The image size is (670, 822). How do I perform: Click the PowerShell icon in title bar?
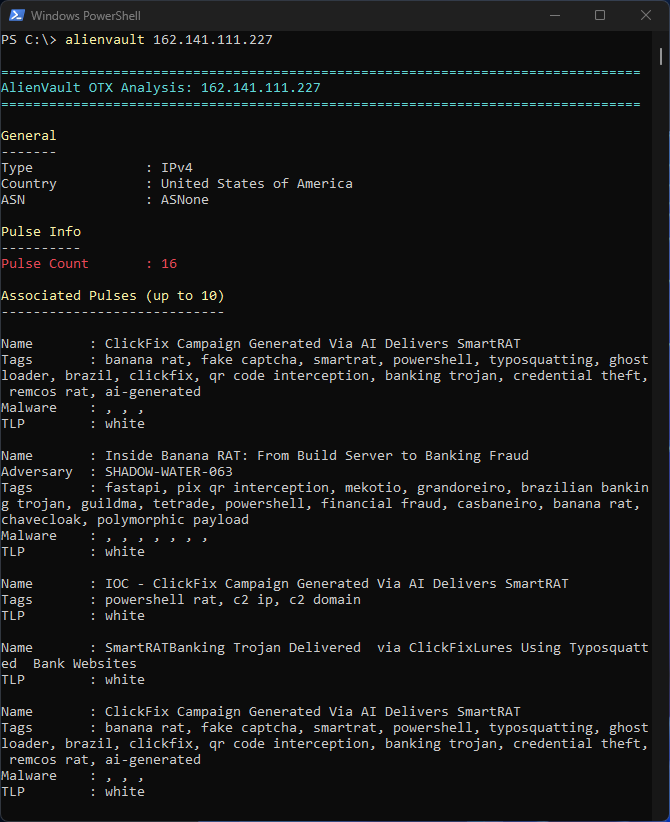(x=16, y=15)
